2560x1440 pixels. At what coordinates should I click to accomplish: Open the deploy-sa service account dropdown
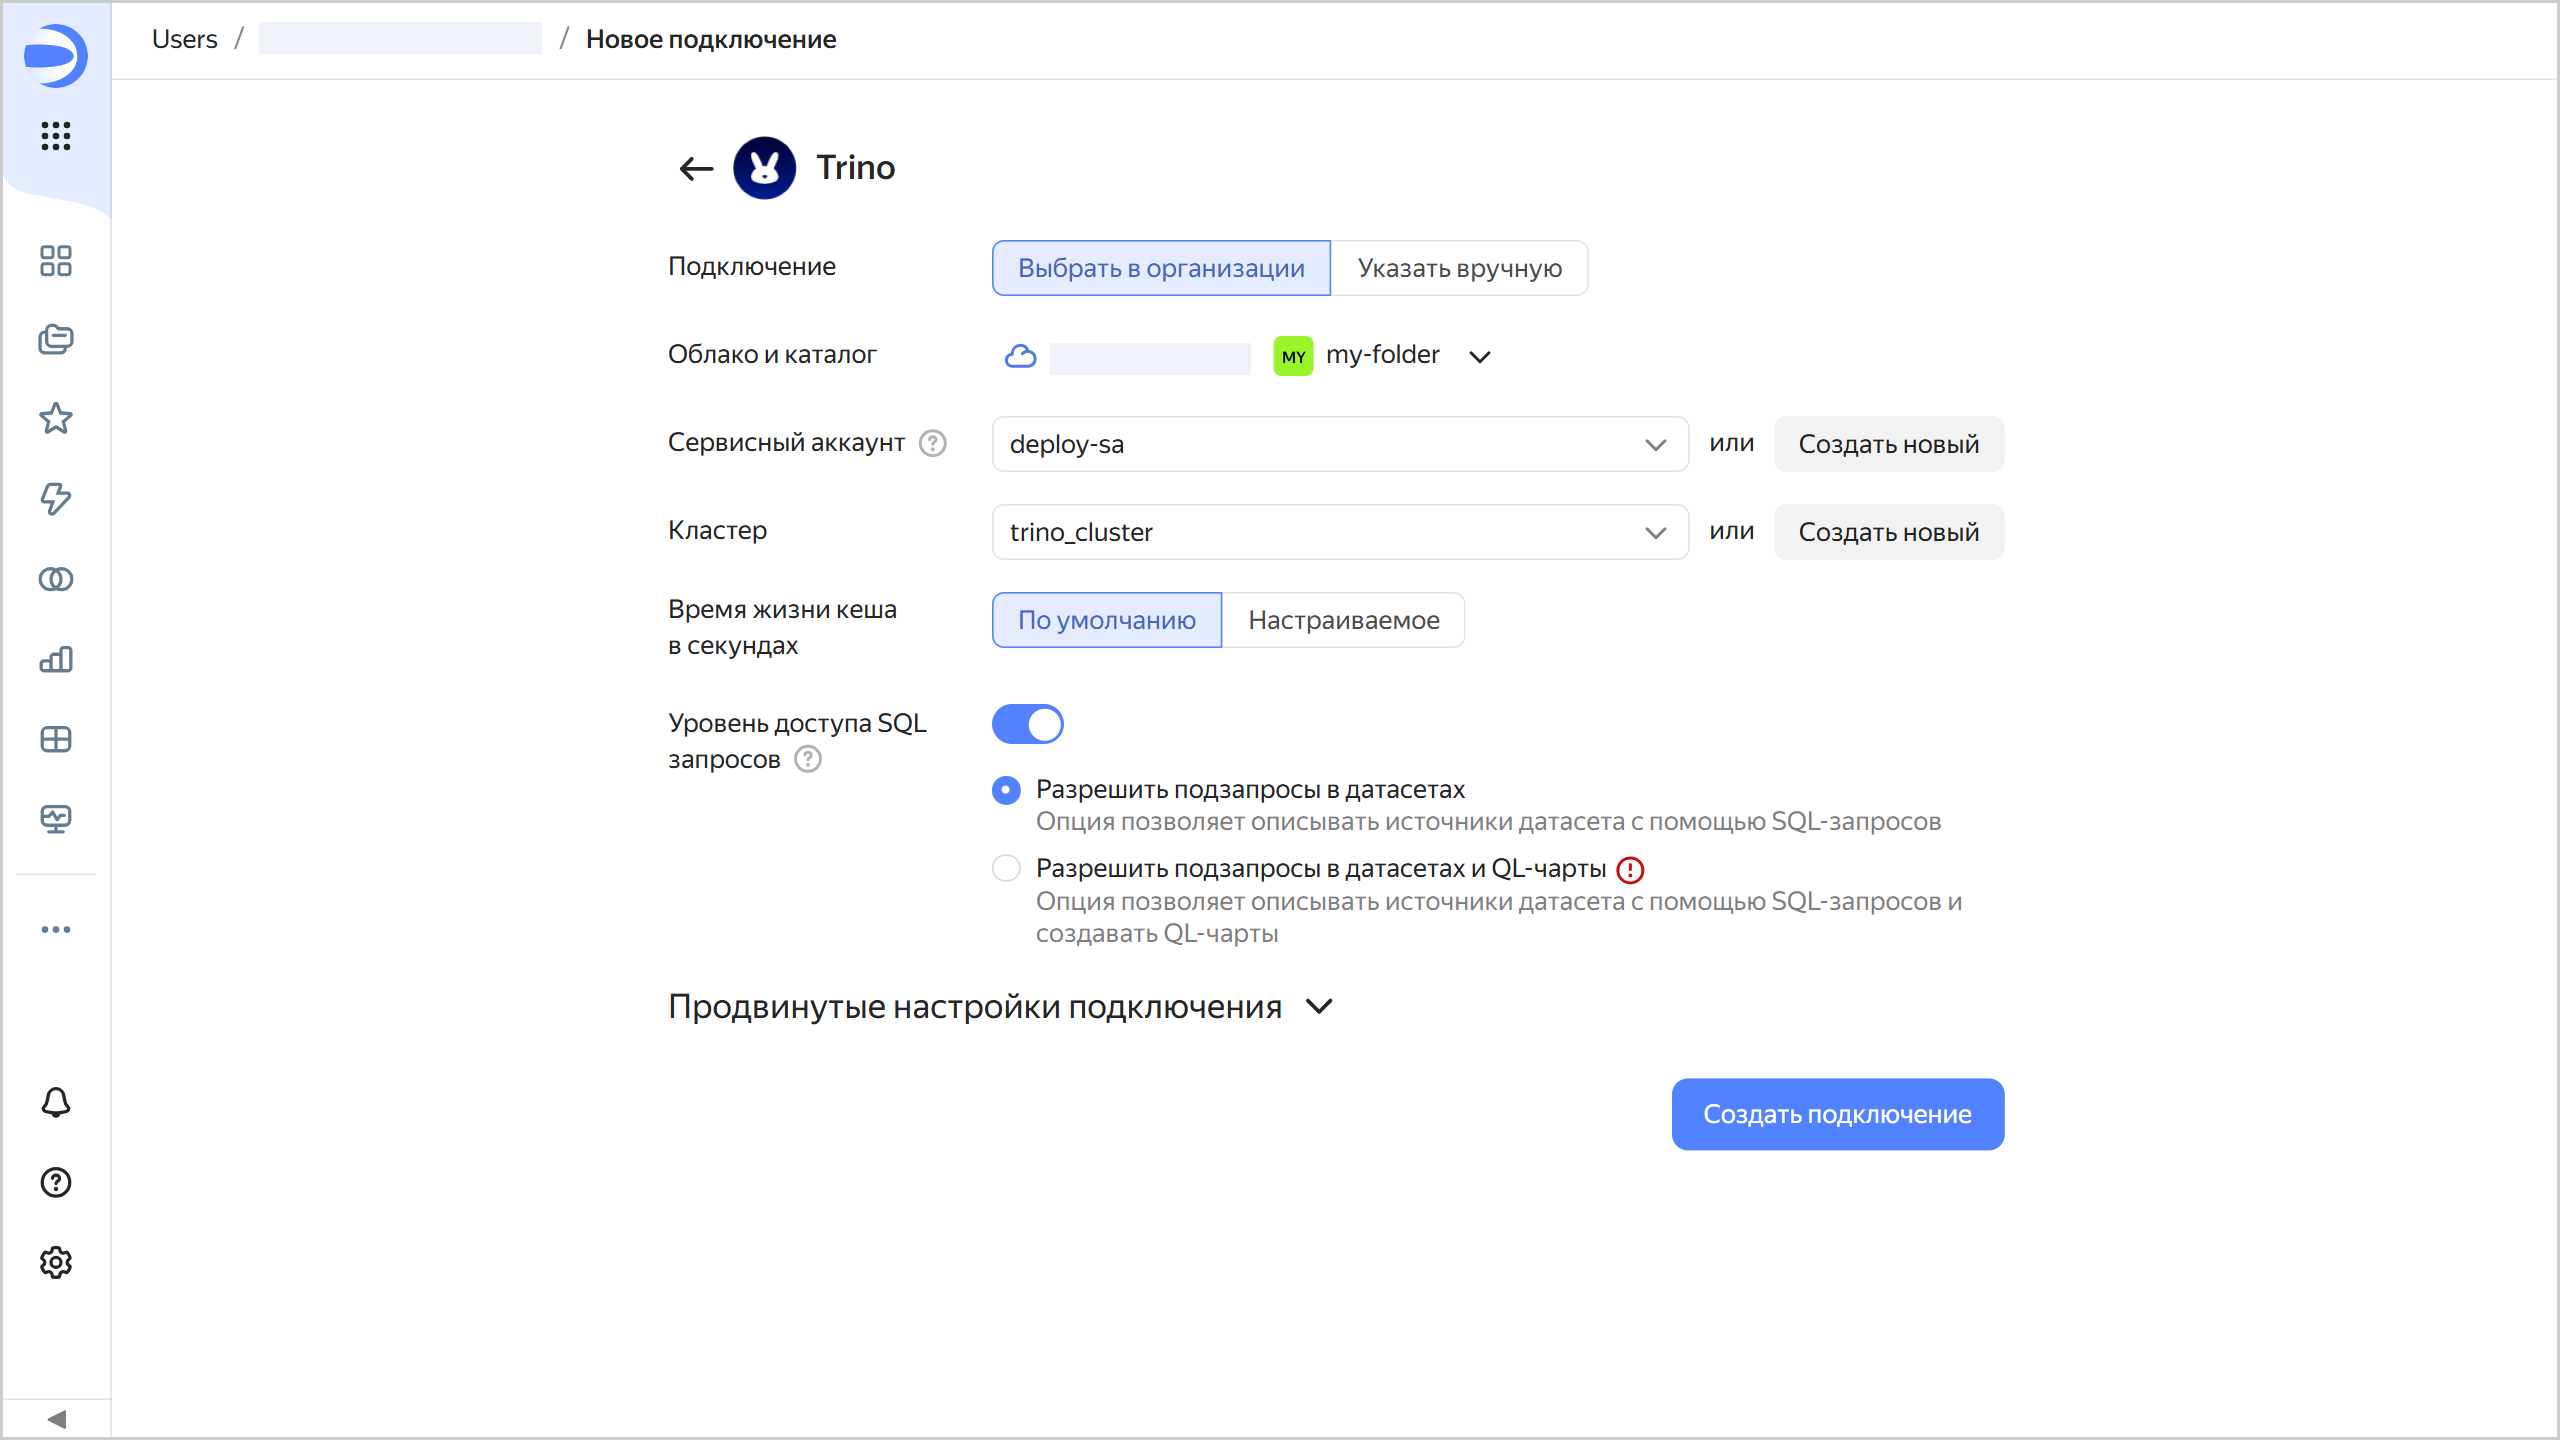coord(1339,444)
